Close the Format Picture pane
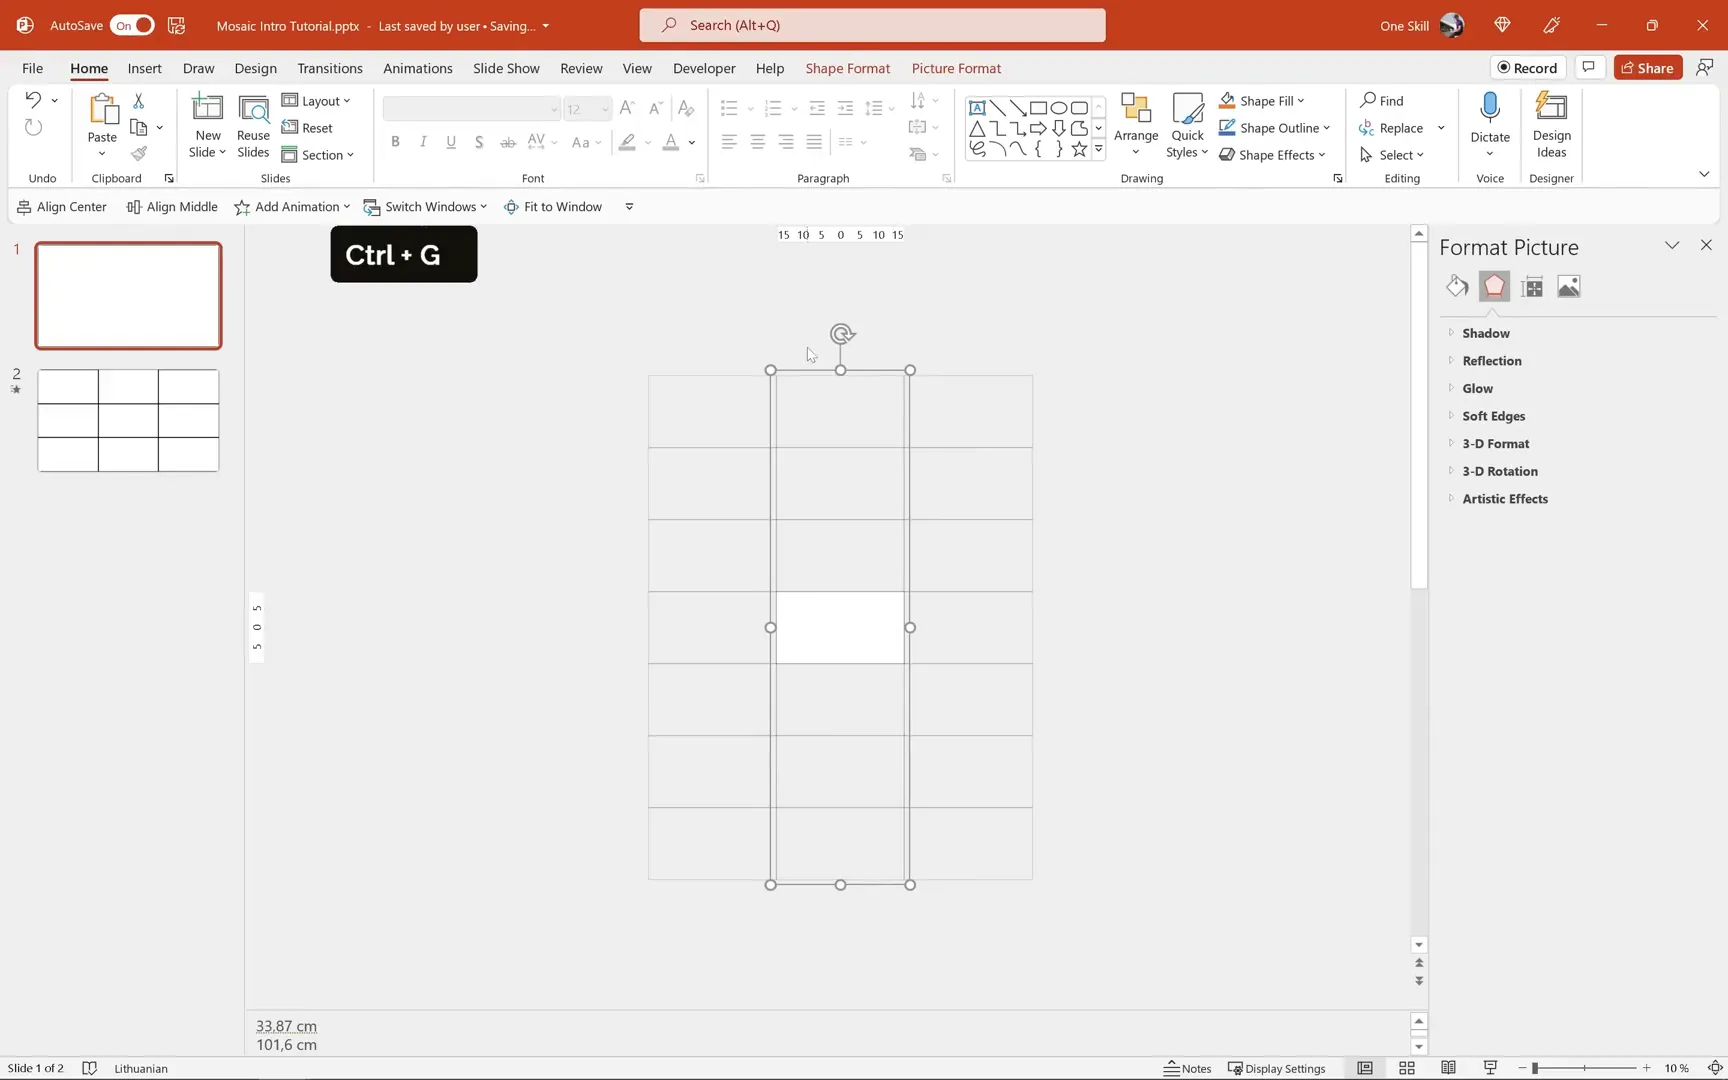The image size is (1728, 1080). click(x=1706, y=245)
